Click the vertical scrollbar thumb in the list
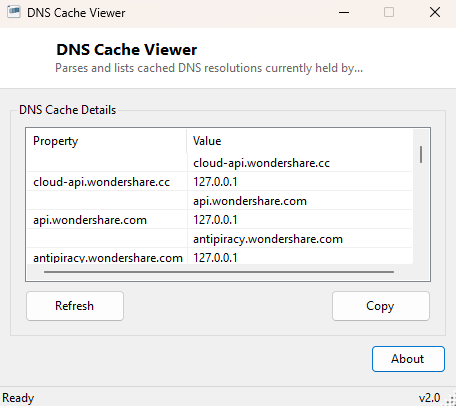 click(421, 154)
